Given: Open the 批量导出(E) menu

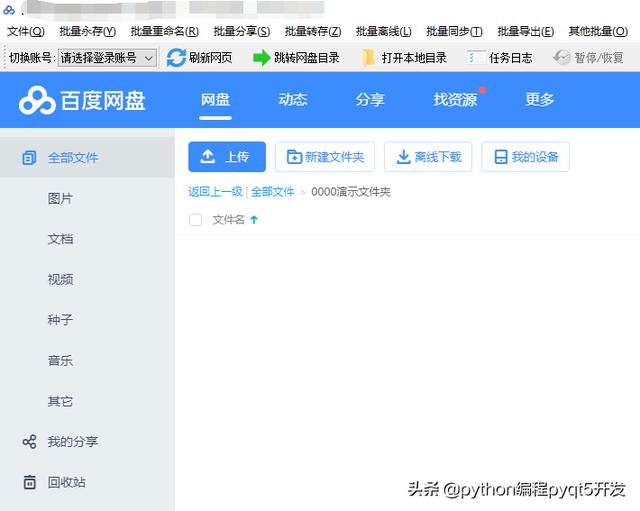Looking at the screenshot, I should coord(526,31).
